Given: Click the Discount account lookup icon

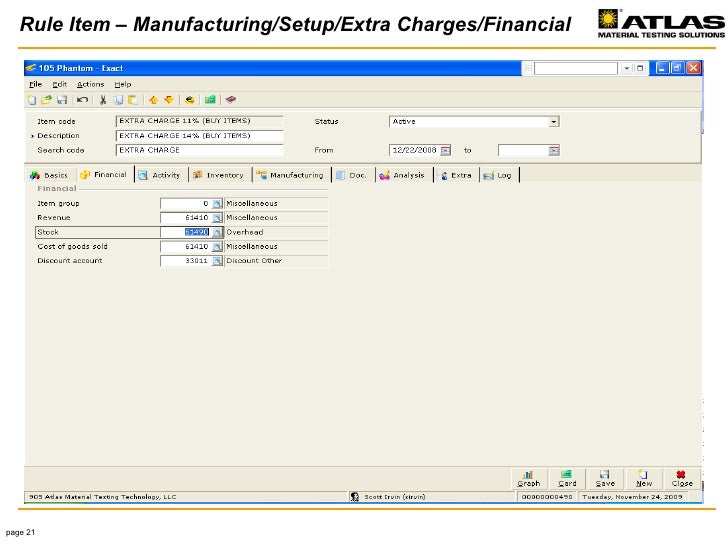Looking at the screenshot, I should point(217,261).
